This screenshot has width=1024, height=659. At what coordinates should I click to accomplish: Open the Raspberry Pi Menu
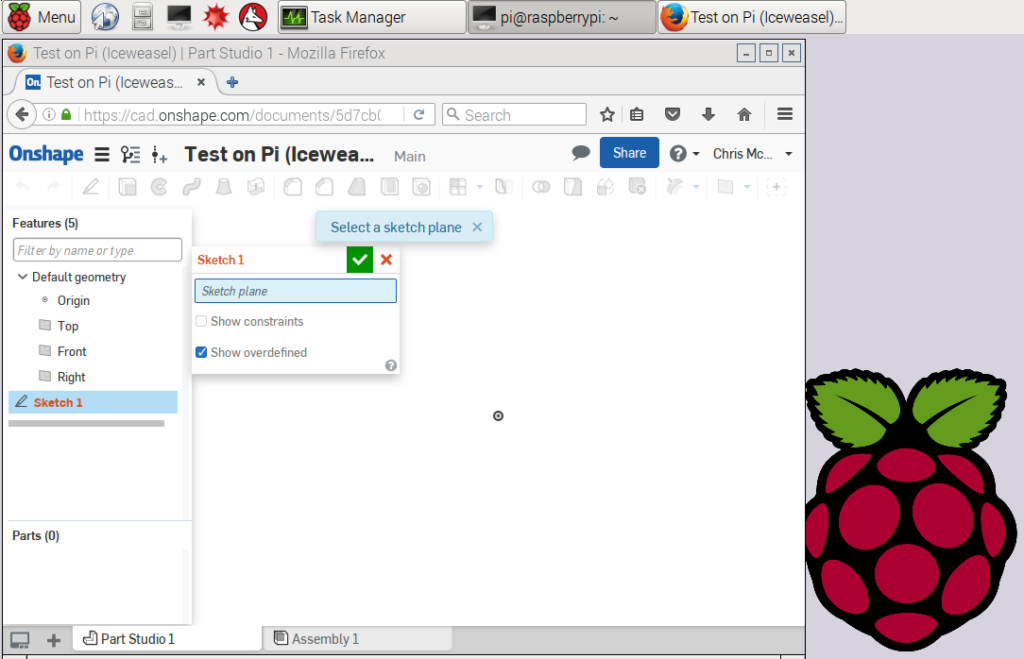pos(41,17)
